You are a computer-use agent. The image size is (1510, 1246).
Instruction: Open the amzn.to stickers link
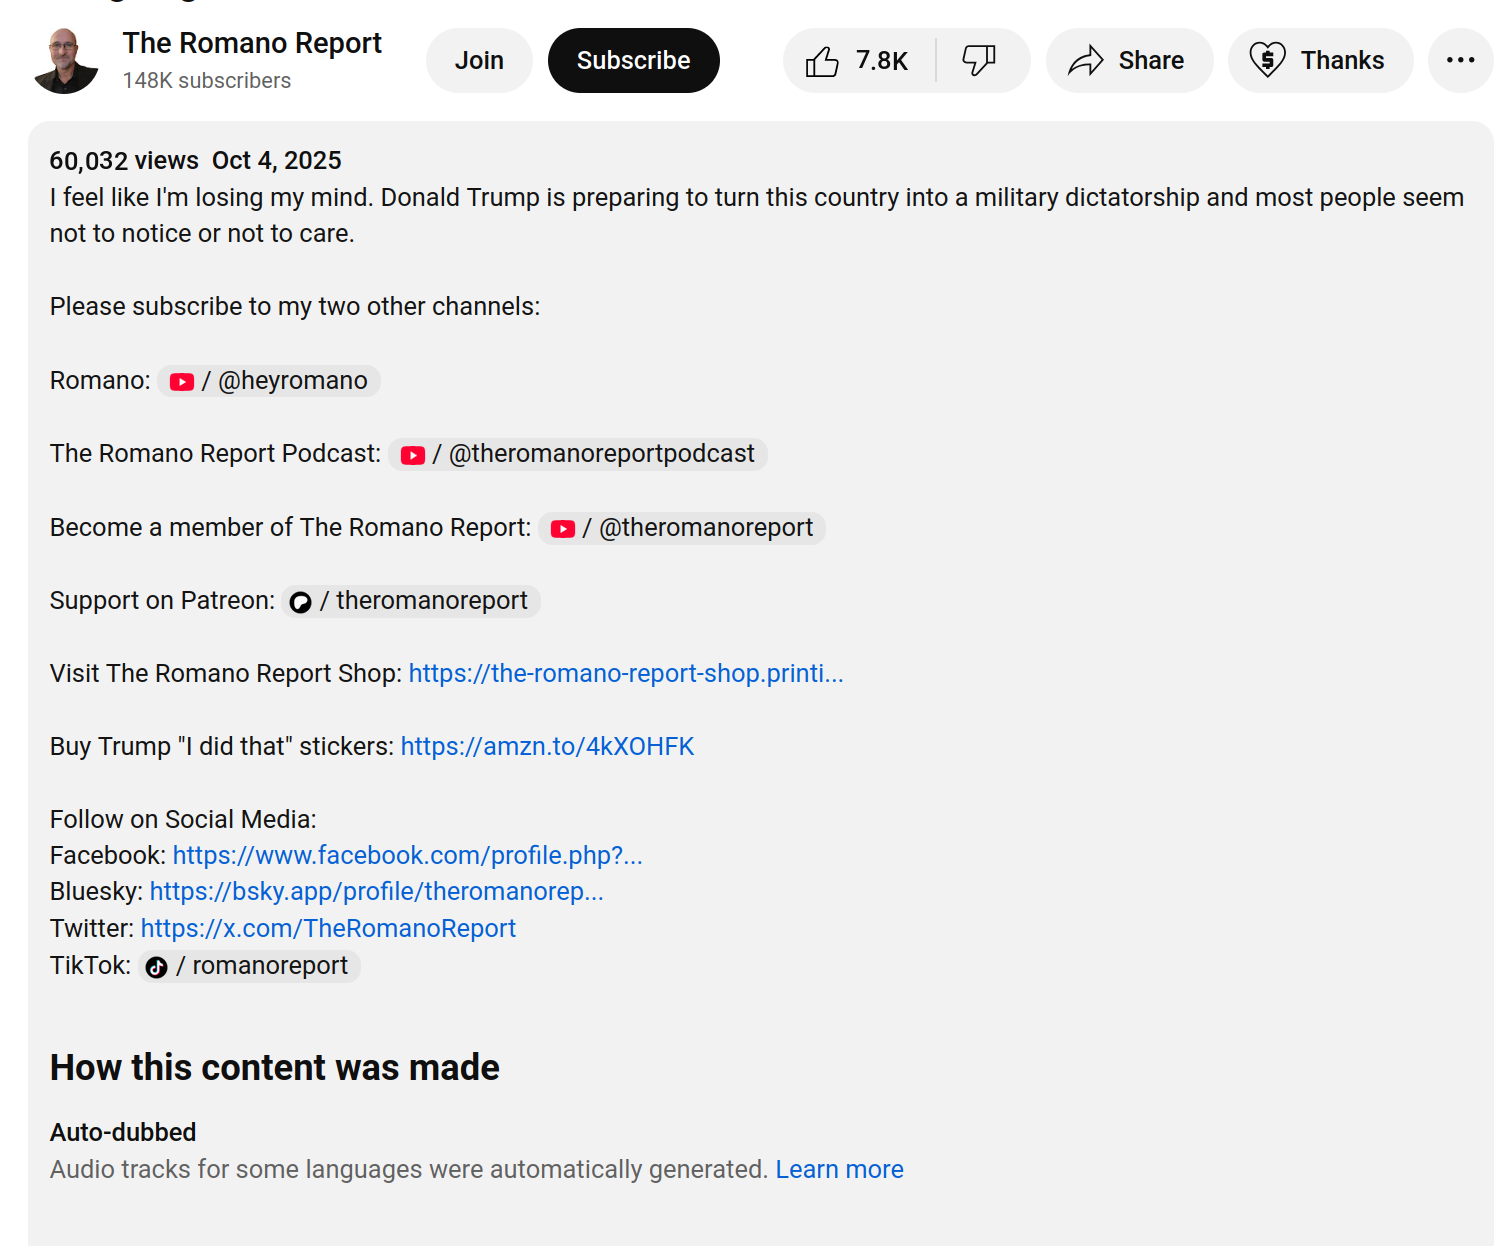[x=547, y=747]
